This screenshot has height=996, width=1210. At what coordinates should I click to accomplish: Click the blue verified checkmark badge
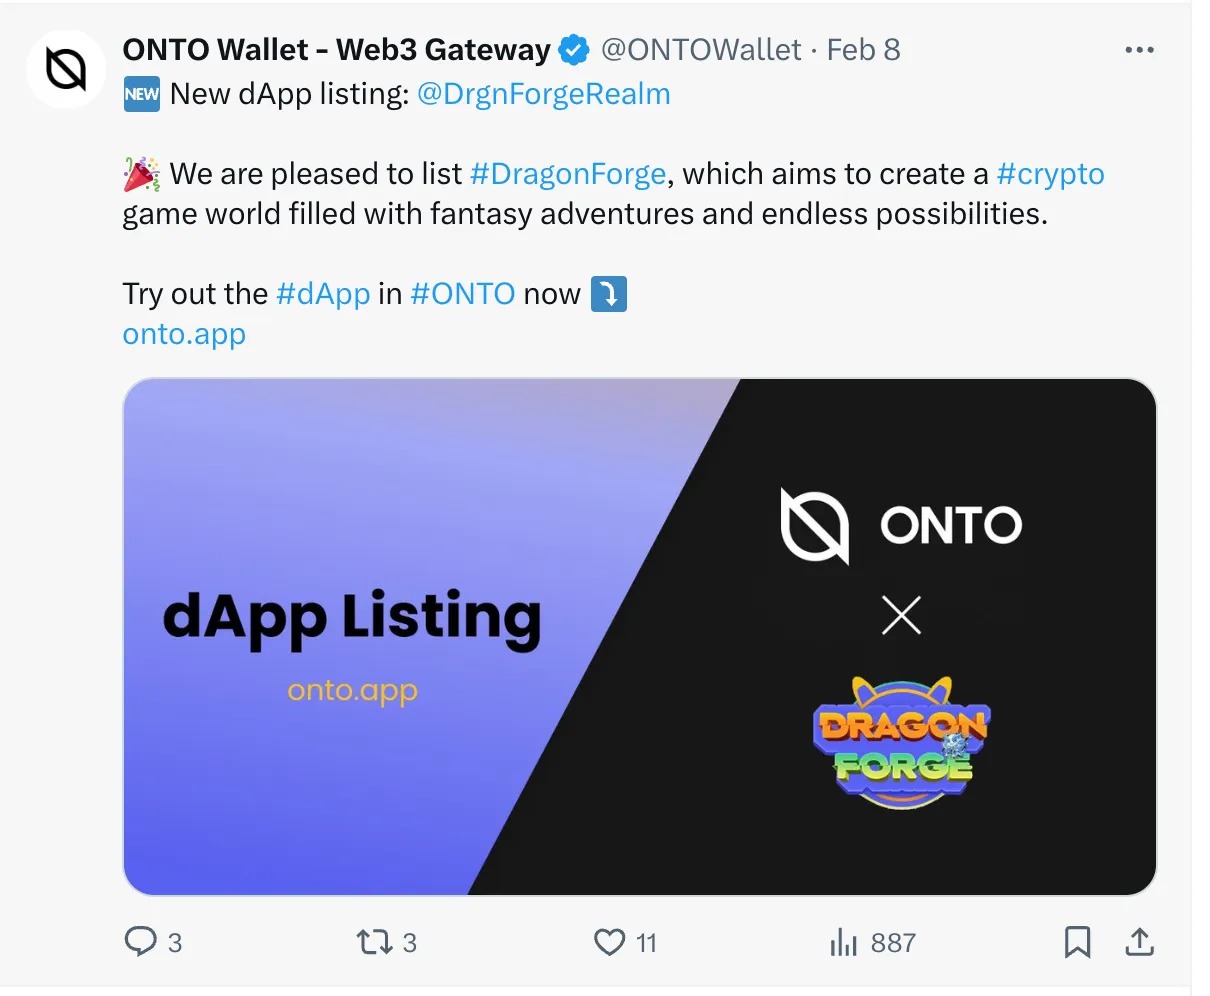(x=573, y=50)
